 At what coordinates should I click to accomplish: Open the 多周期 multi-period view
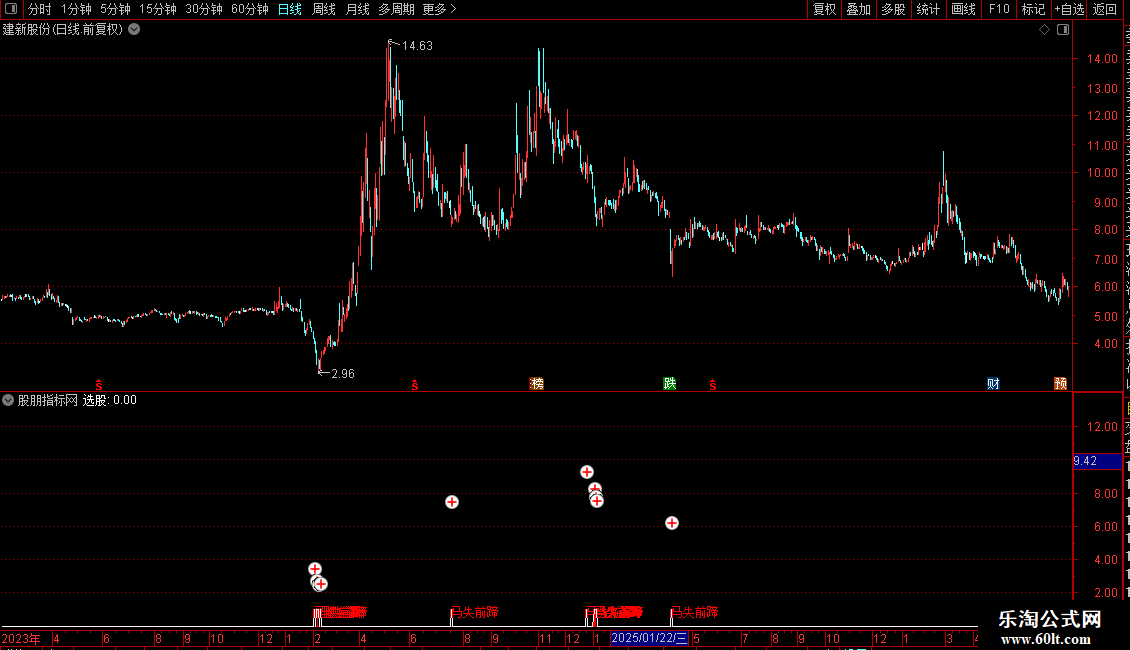coord(396,9)
